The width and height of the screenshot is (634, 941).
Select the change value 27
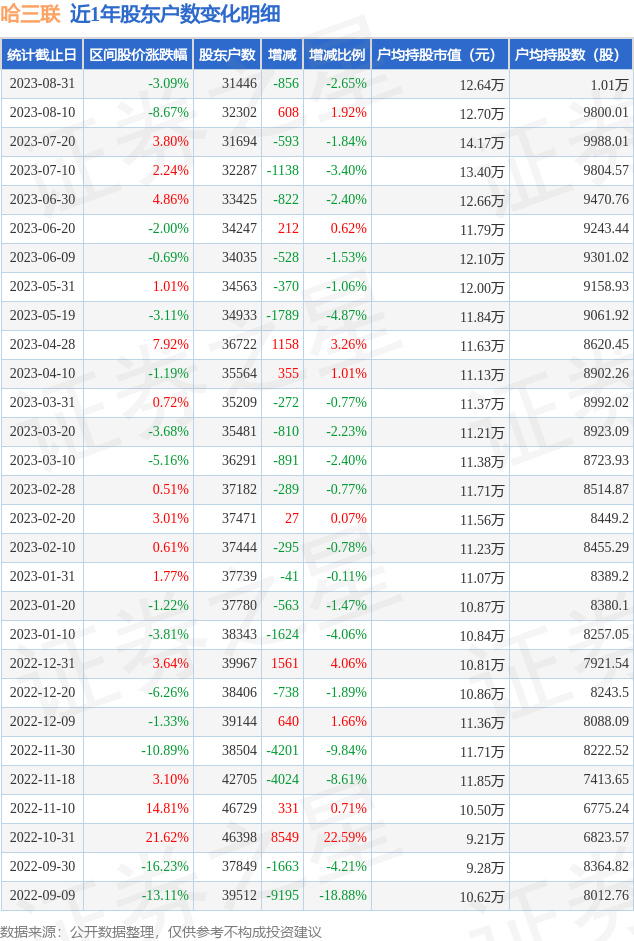(292, 519)
